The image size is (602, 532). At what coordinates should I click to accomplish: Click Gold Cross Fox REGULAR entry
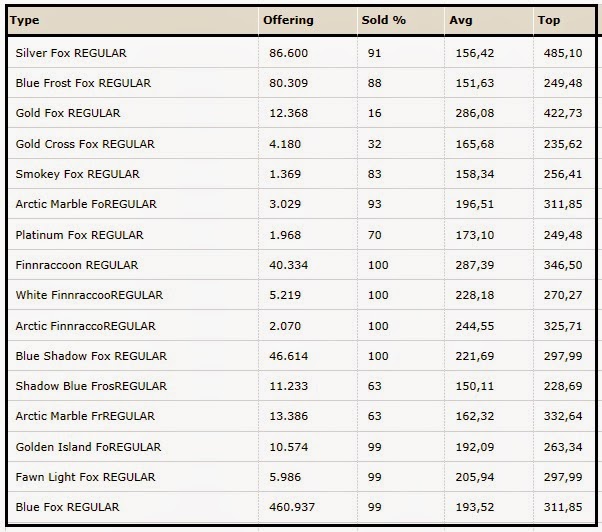click(x=85, y=144)
